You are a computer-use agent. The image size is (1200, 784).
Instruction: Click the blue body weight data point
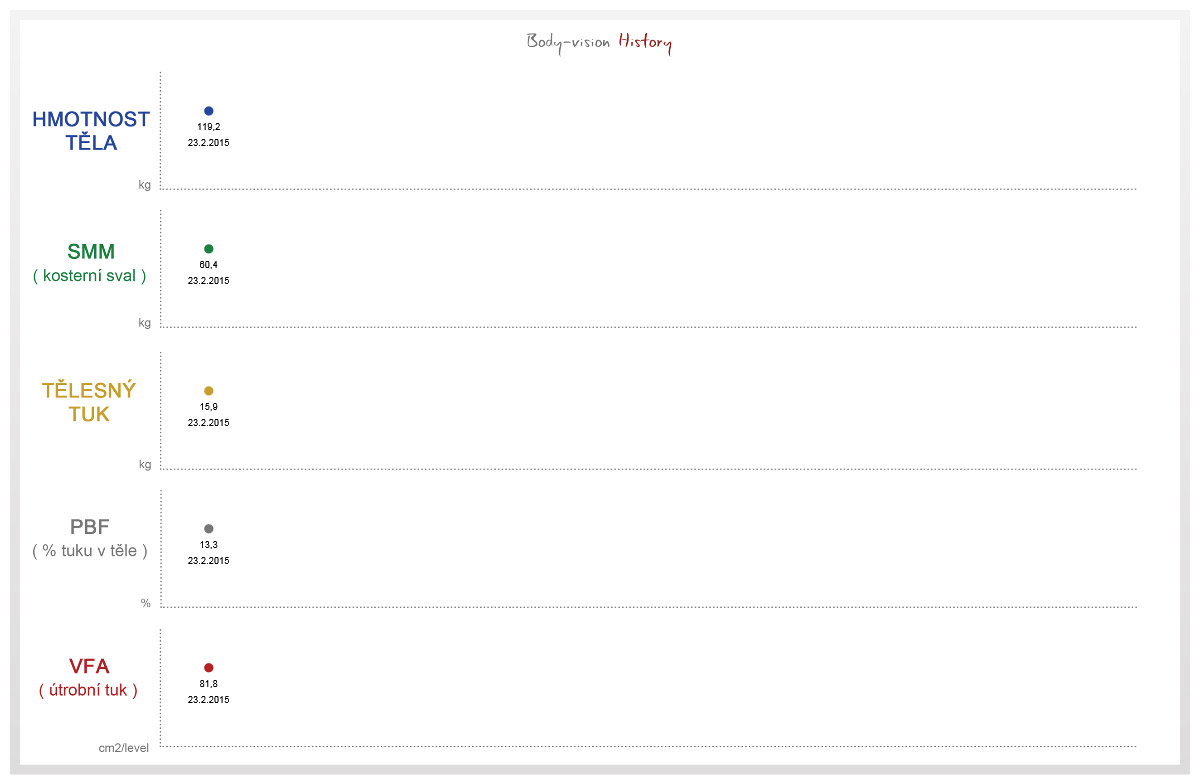[209, 111]
